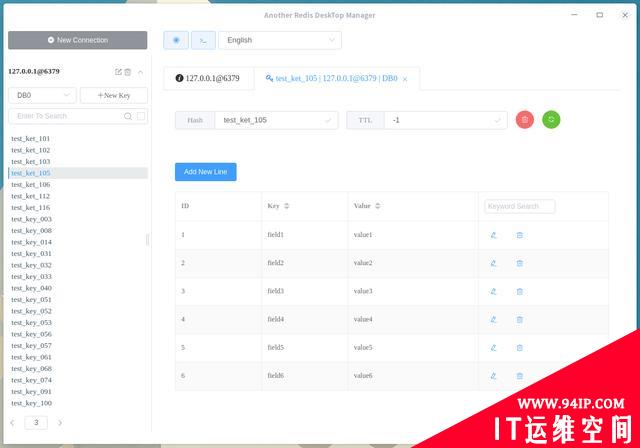Viewport: 640px width, 448px height.
Task: Switch to the 127.0.0.1@6379 status tab
Action: [x=208, y=78]
